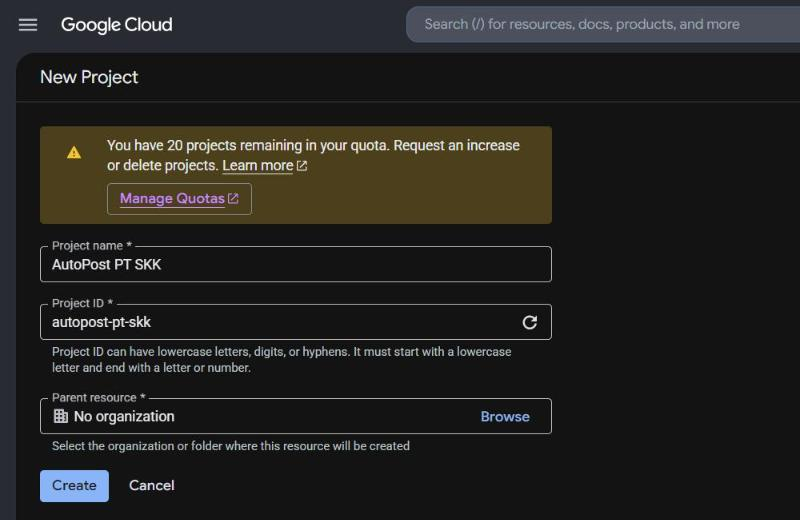
Task: Click the New Project page heading
Action: point(89,77)
